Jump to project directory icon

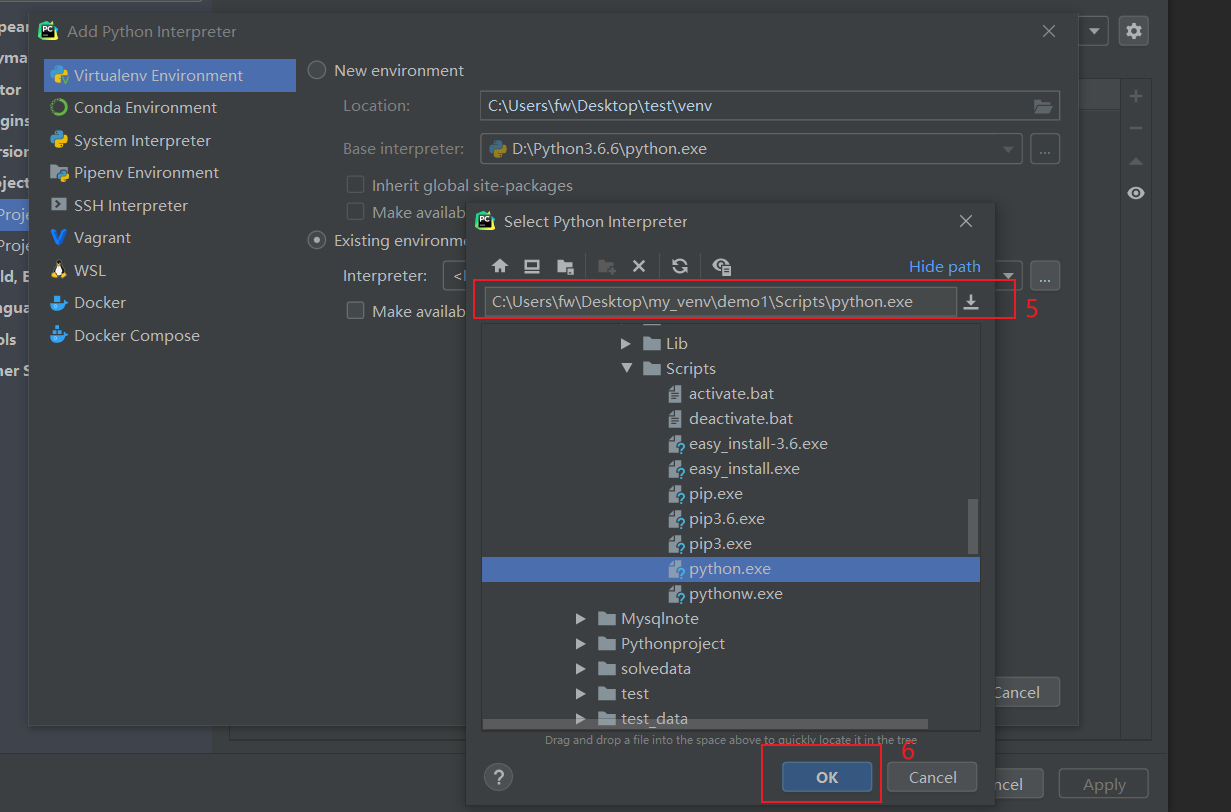coord(565,266)
